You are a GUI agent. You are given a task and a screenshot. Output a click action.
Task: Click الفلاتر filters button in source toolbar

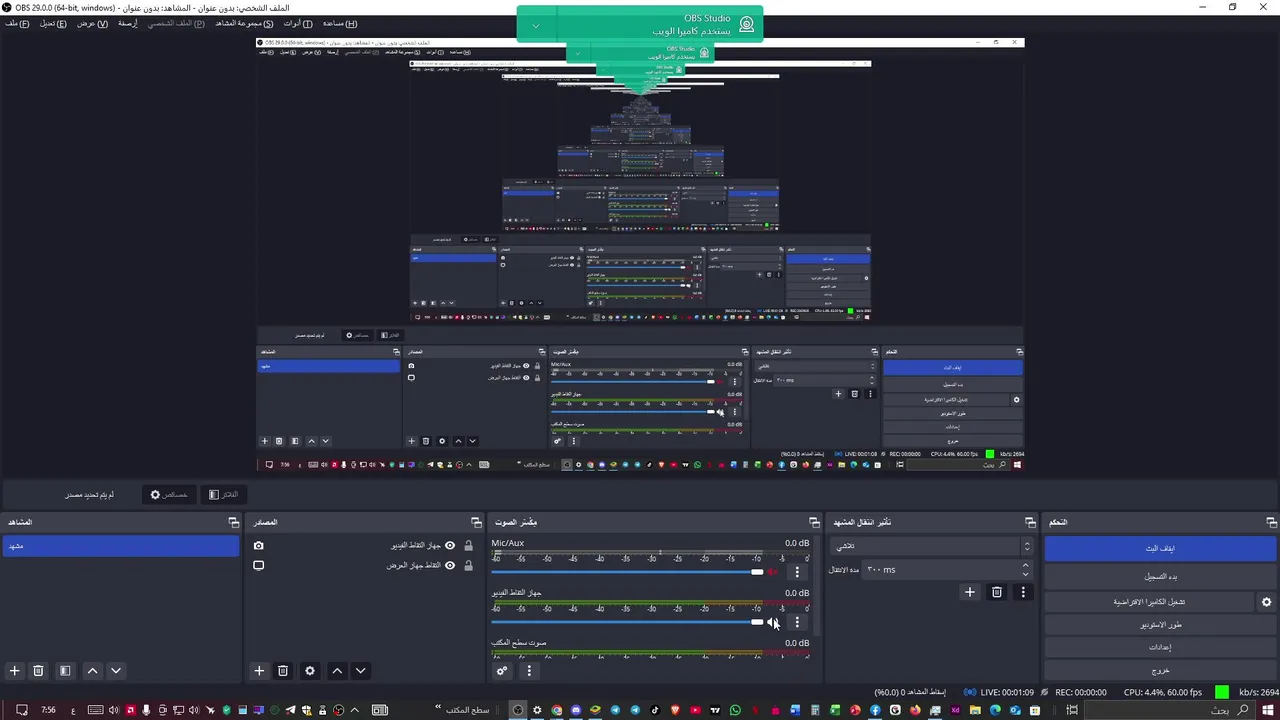click(223, 494)
